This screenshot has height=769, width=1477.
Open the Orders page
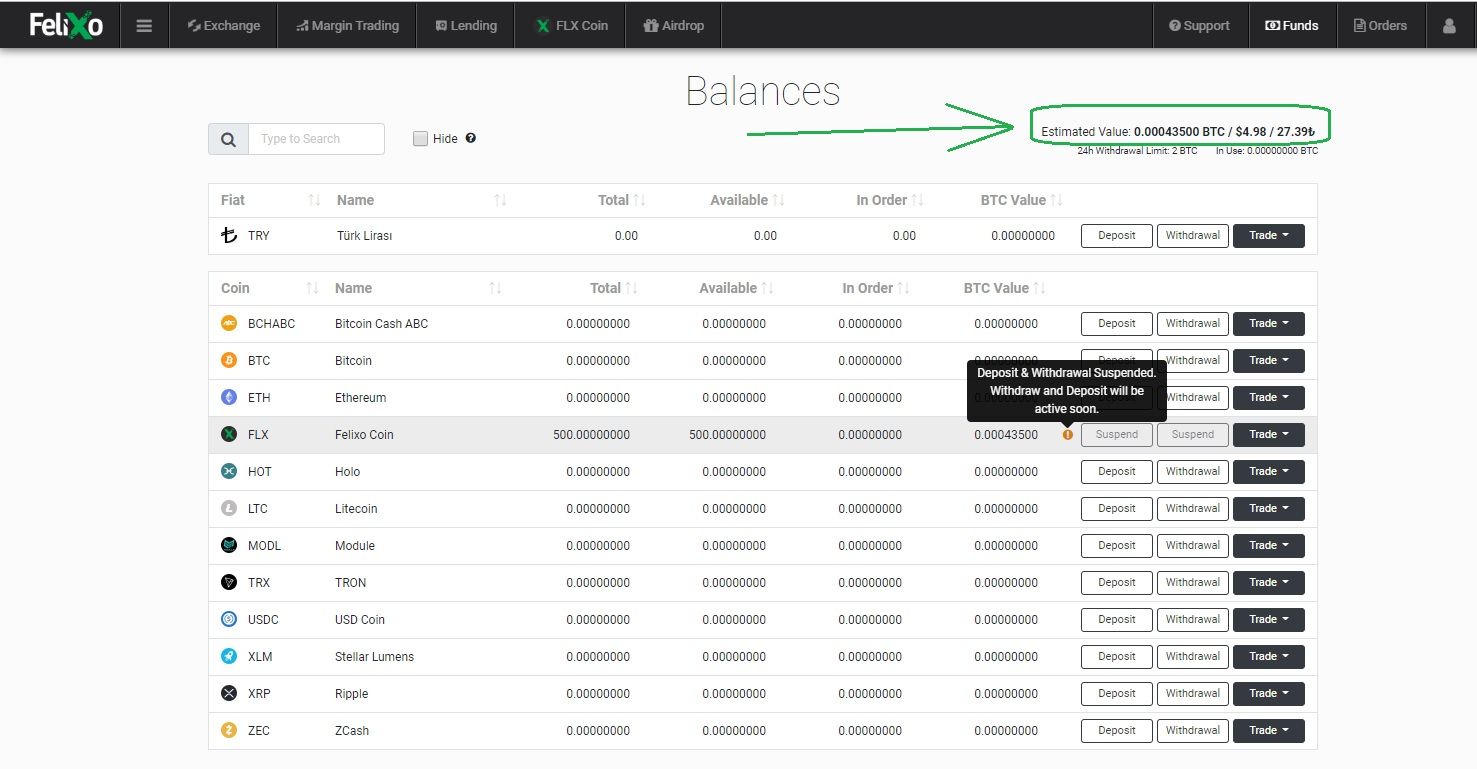[x=1380, y=26]
